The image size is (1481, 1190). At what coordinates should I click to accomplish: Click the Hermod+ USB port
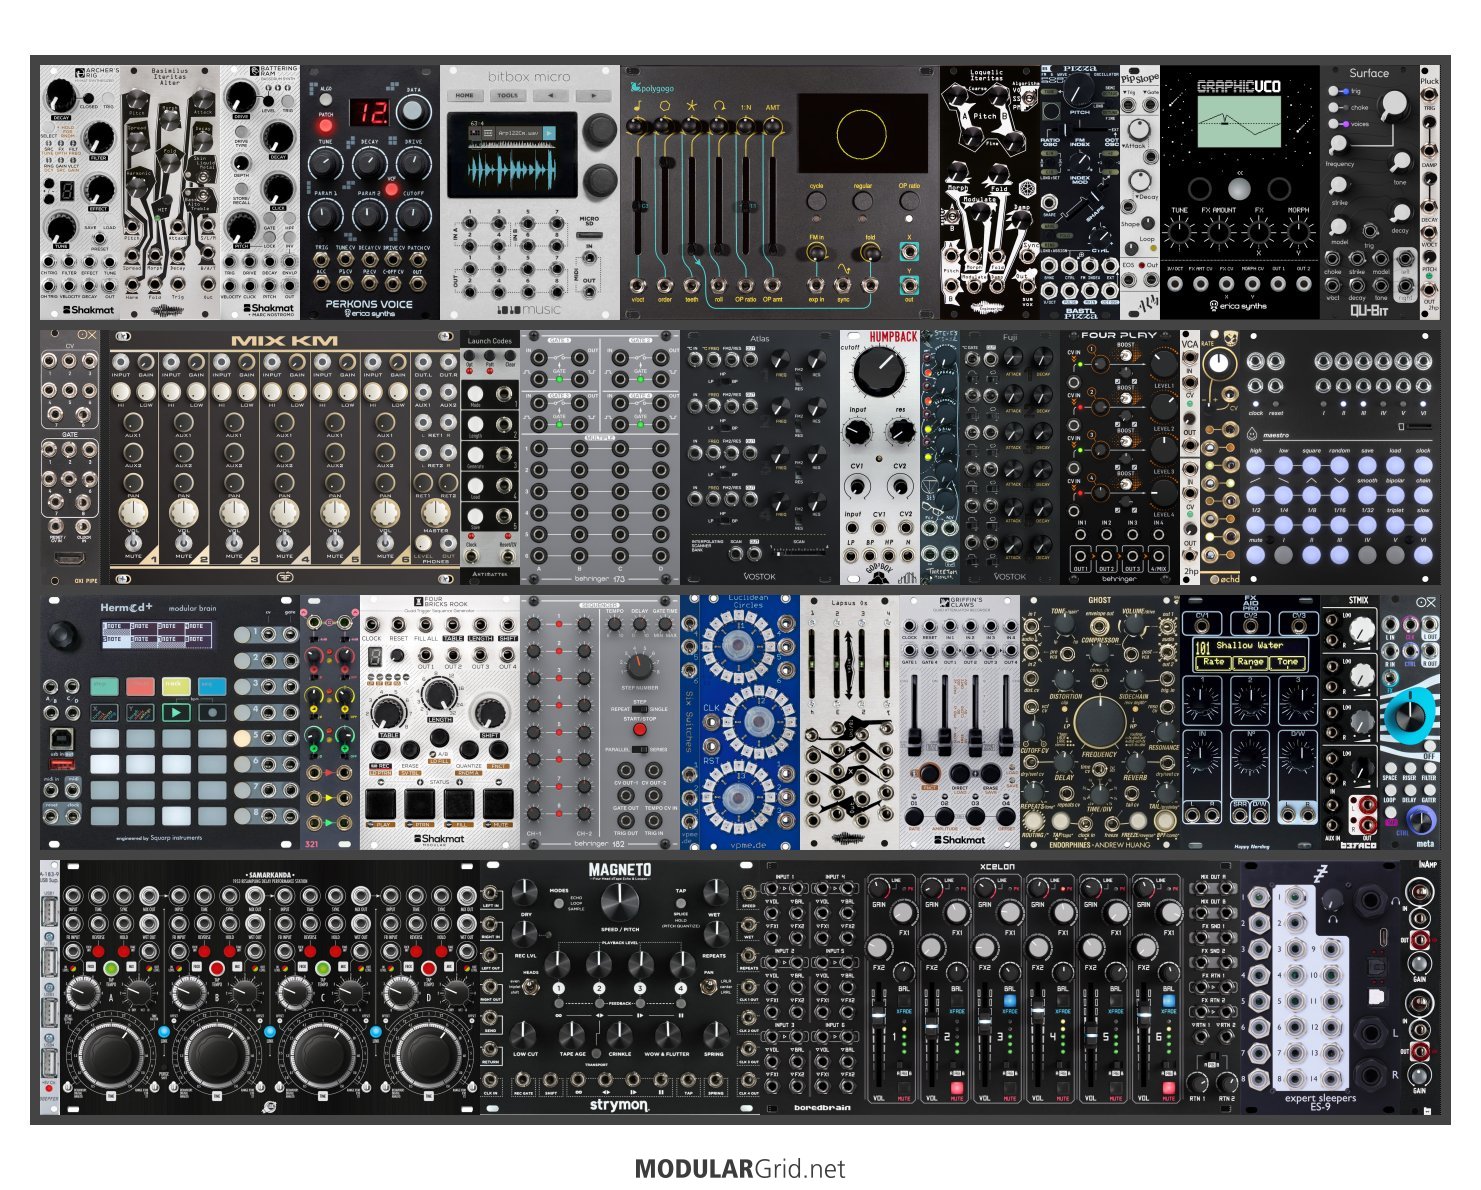pyautogui.click(x=60, y=741)
